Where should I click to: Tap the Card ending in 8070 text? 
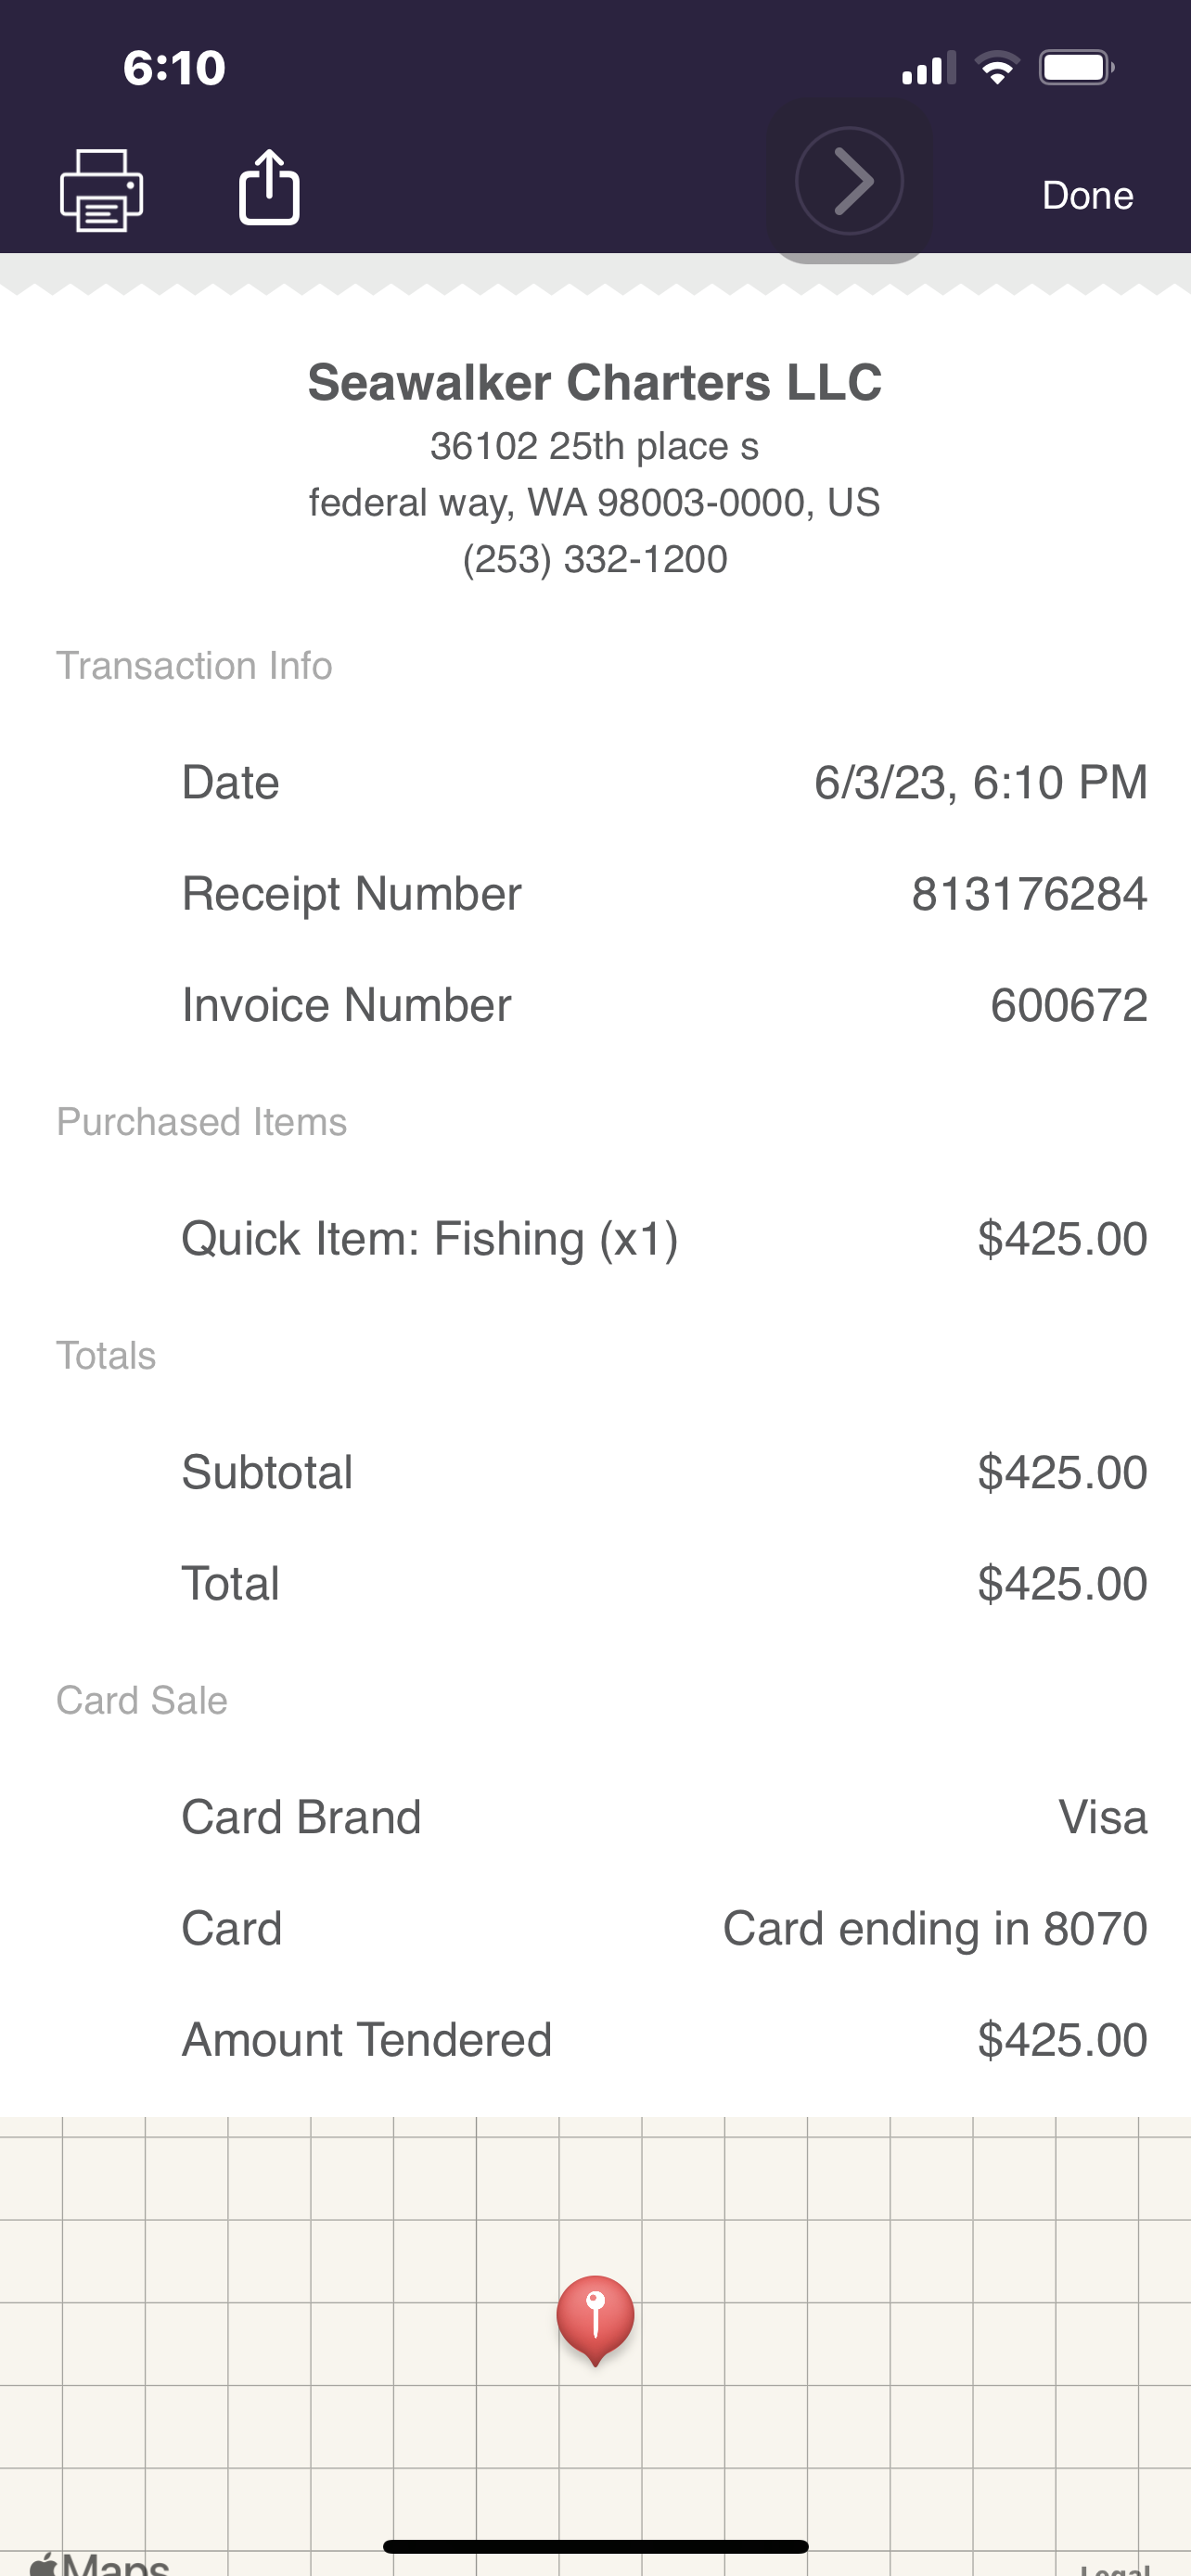click(x=934, y=1928)
